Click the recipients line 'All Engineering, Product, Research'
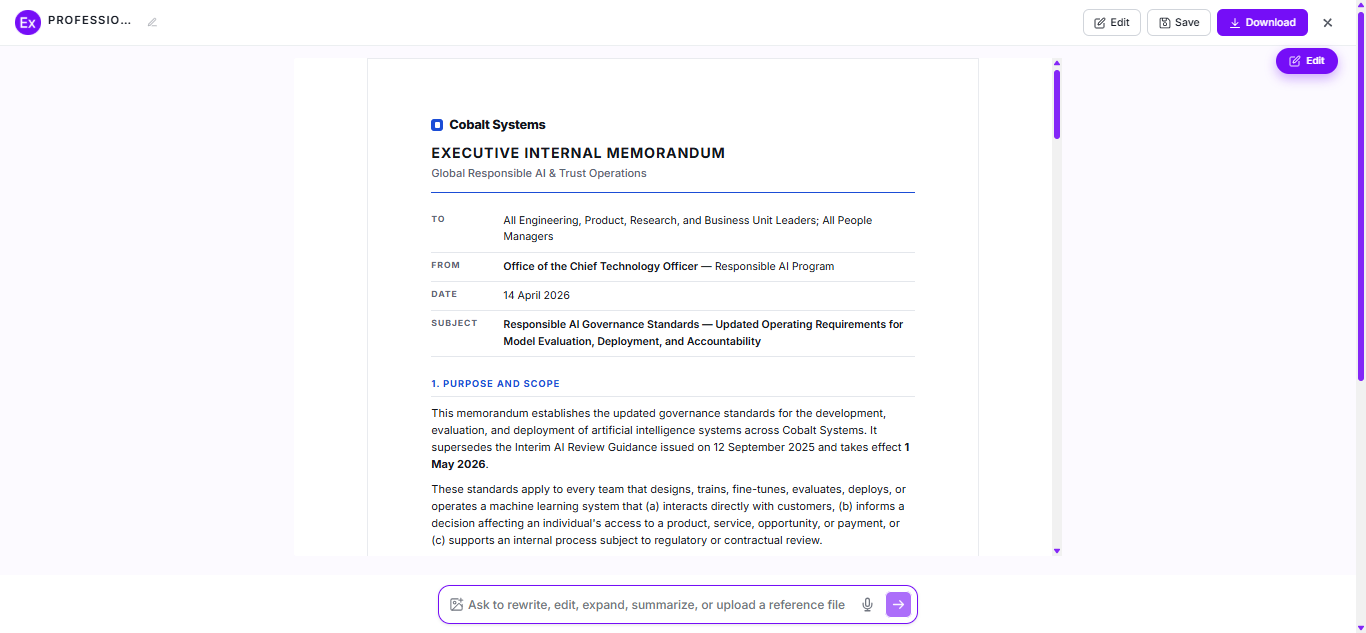The height and width of the screenshot is (633, 1366). [x=688, y=228]
